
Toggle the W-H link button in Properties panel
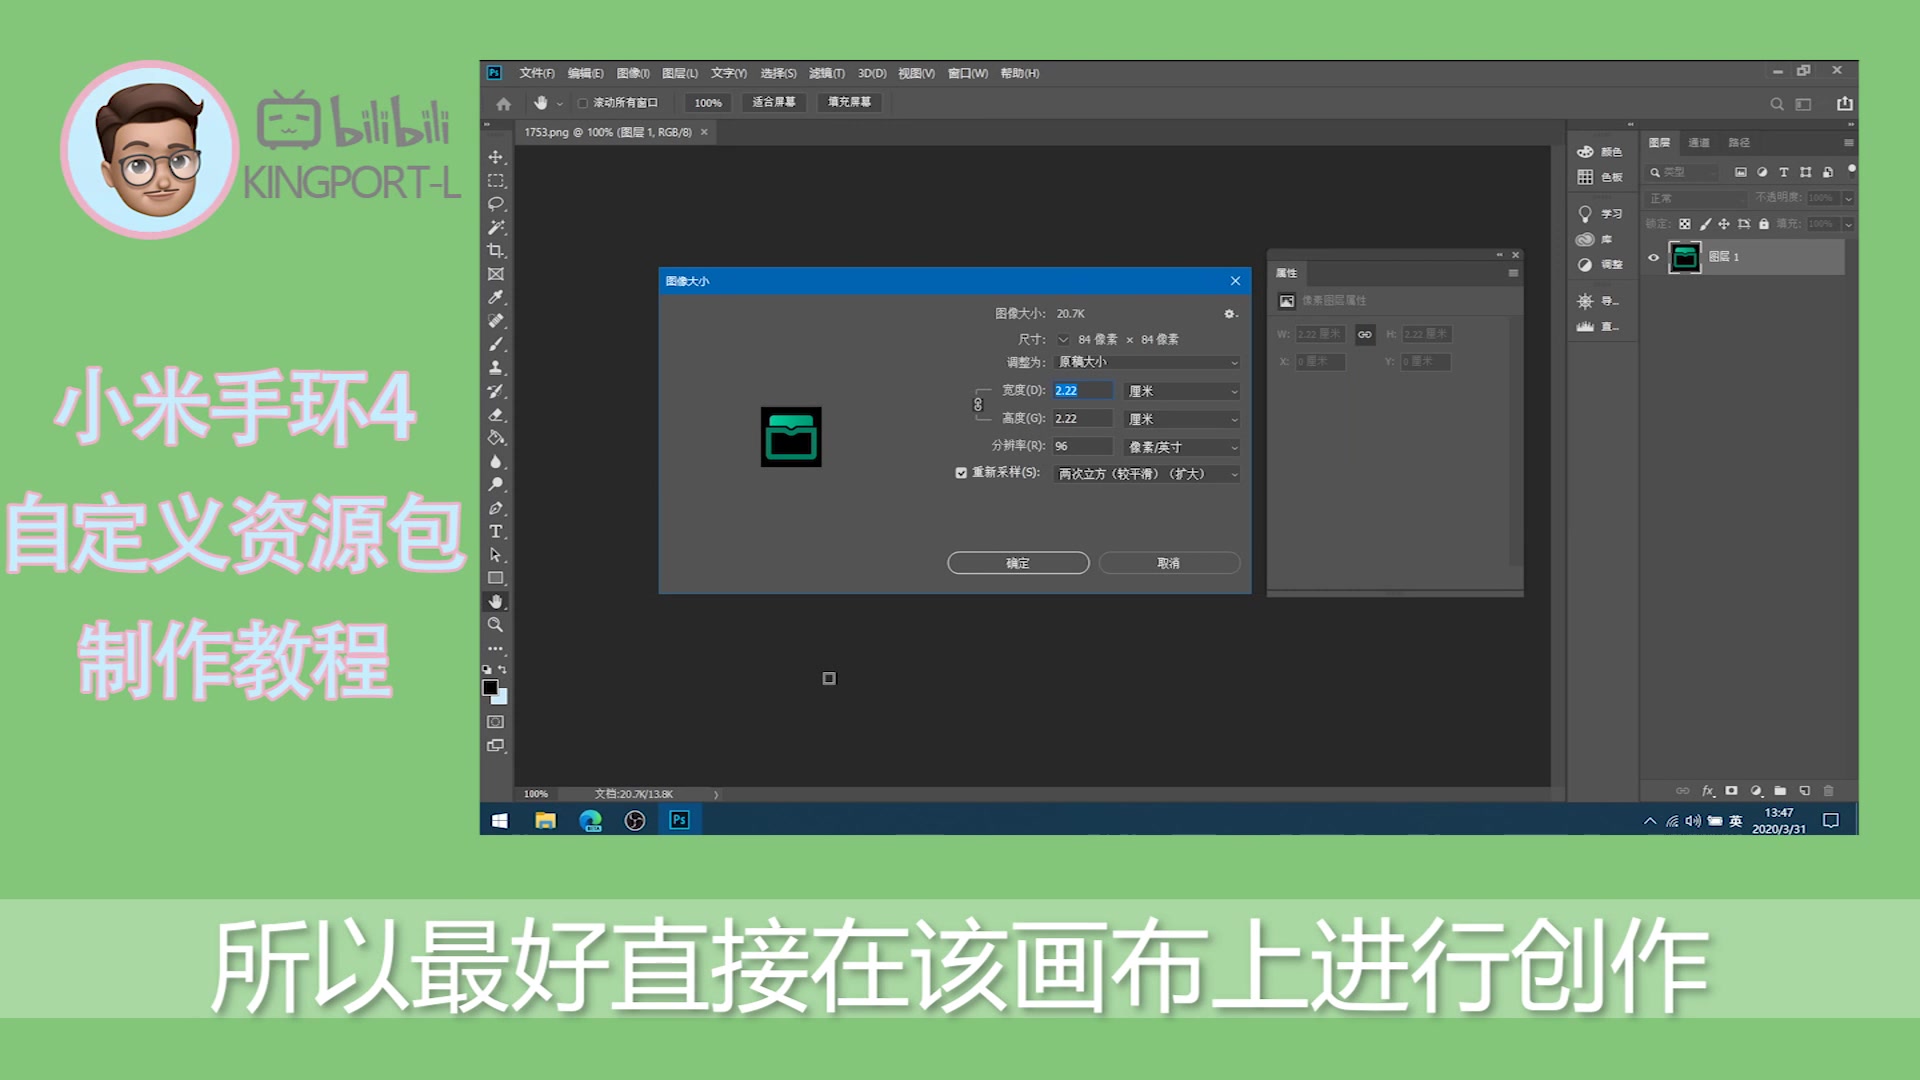pos(1365,334)
